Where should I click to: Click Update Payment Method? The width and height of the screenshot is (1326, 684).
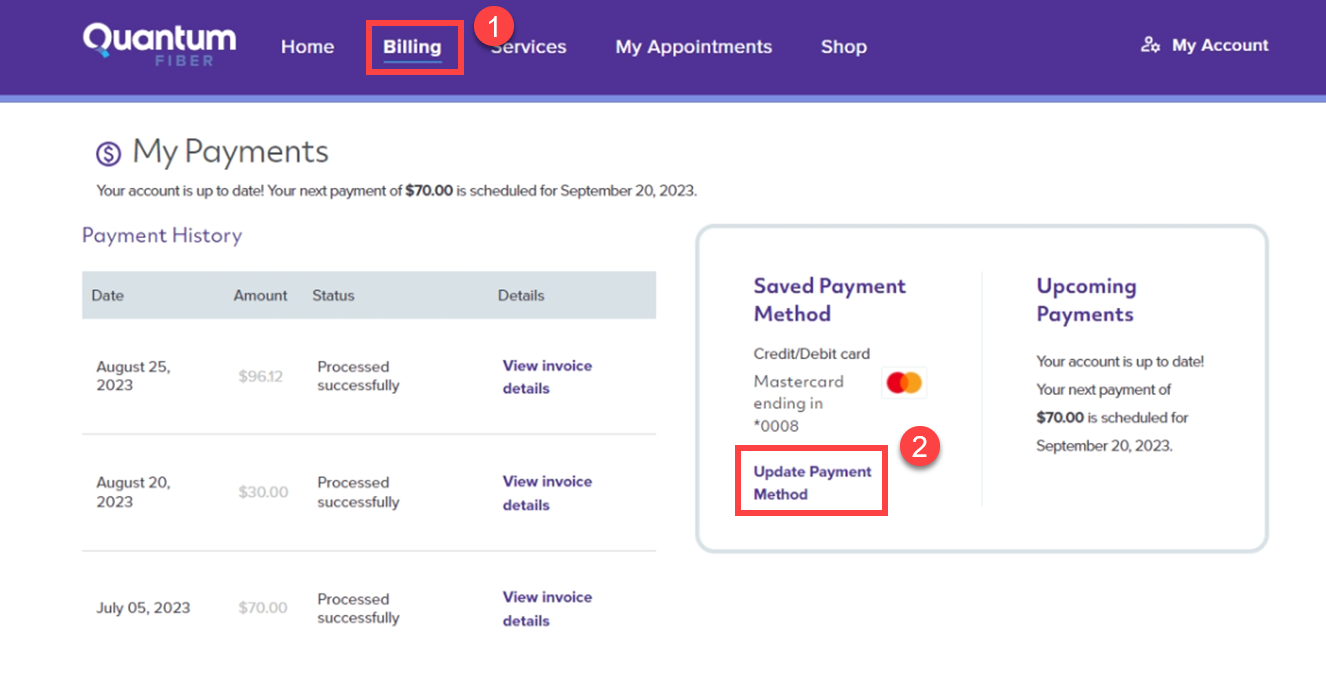[810, 483]
